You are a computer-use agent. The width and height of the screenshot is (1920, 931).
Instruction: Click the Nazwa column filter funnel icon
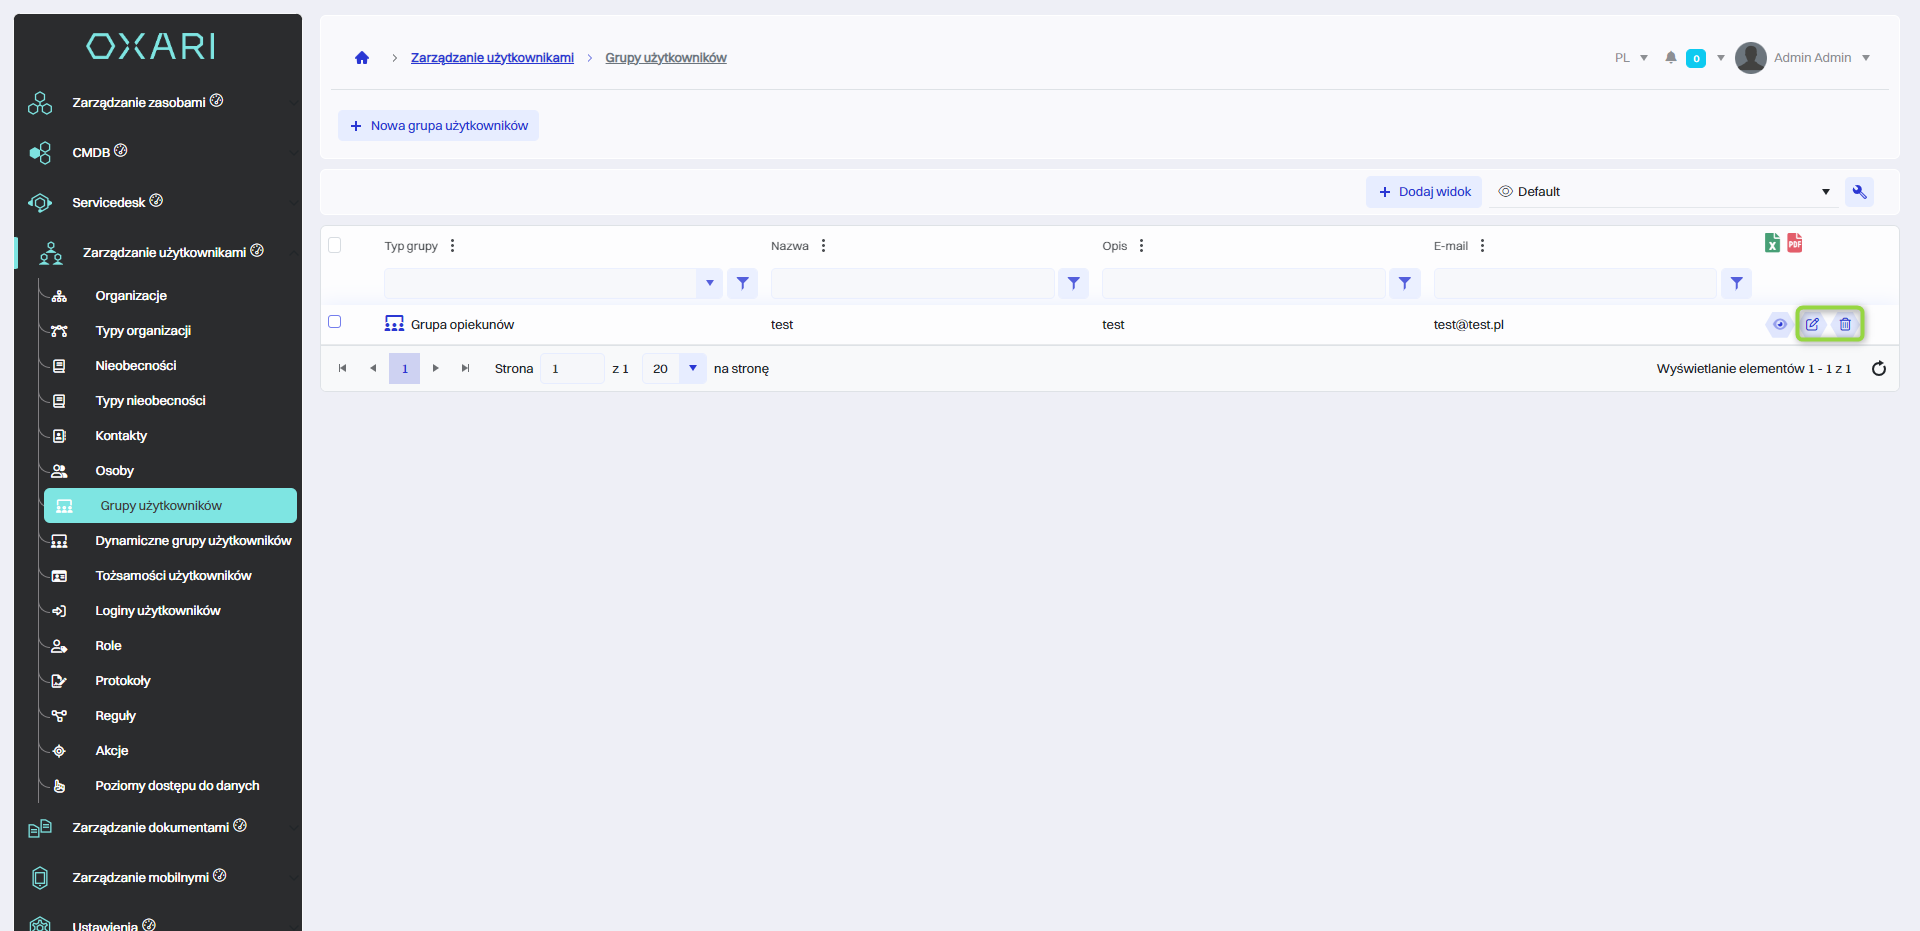tap(1073, 284)
